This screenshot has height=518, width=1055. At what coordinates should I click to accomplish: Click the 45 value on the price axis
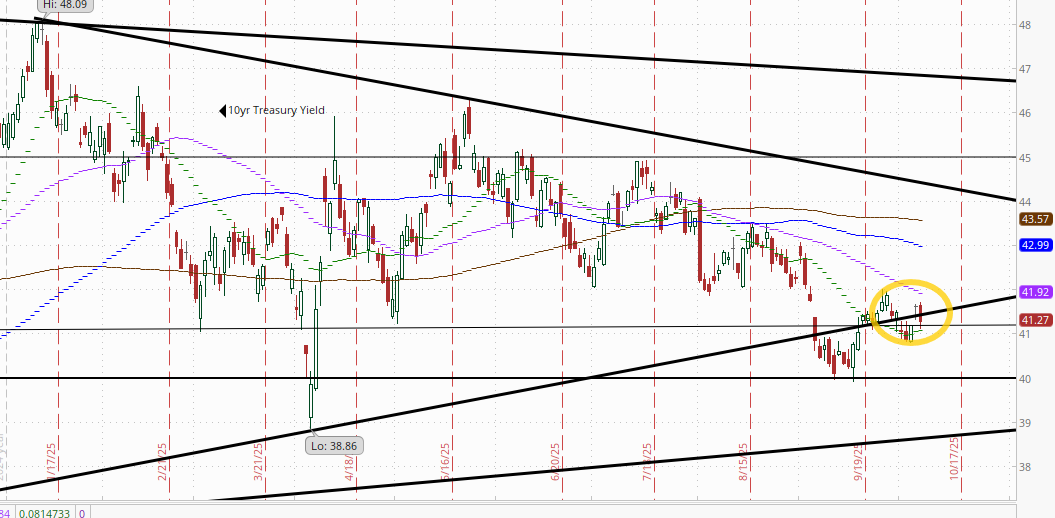1026,157
